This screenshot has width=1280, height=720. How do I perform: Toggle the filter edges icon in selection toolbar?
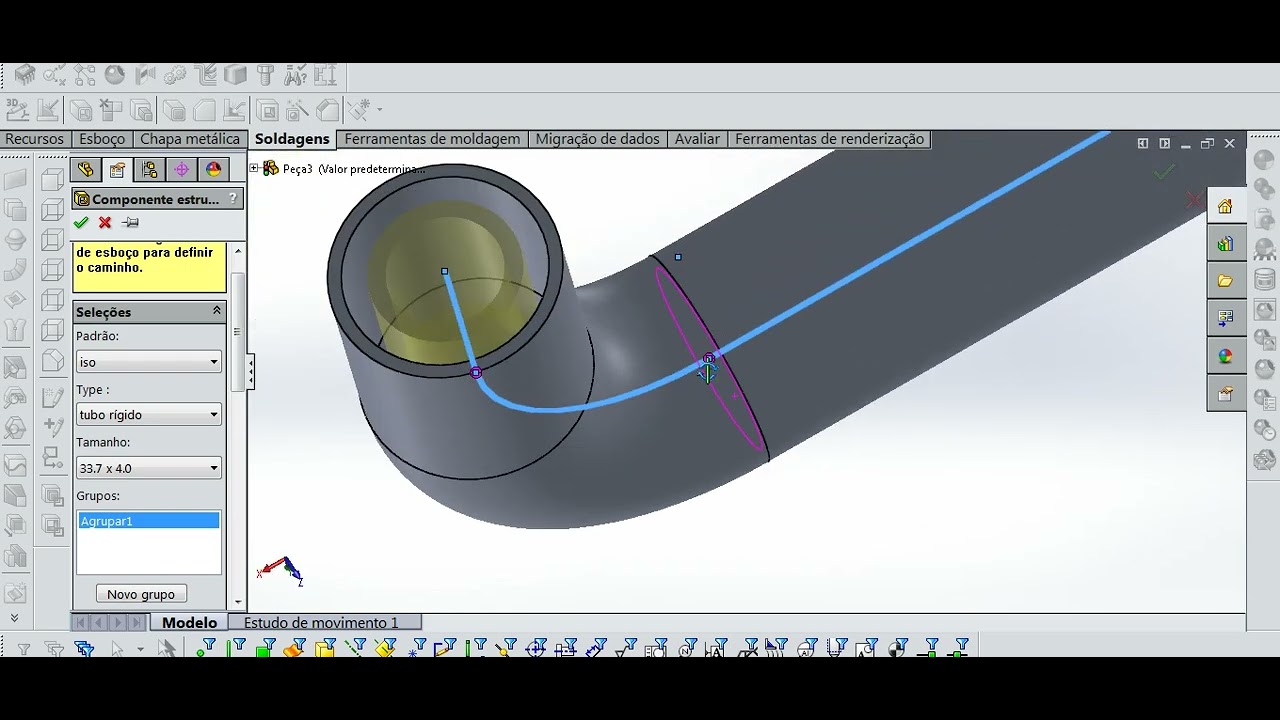pyautogui.click(x=236, y=648)
